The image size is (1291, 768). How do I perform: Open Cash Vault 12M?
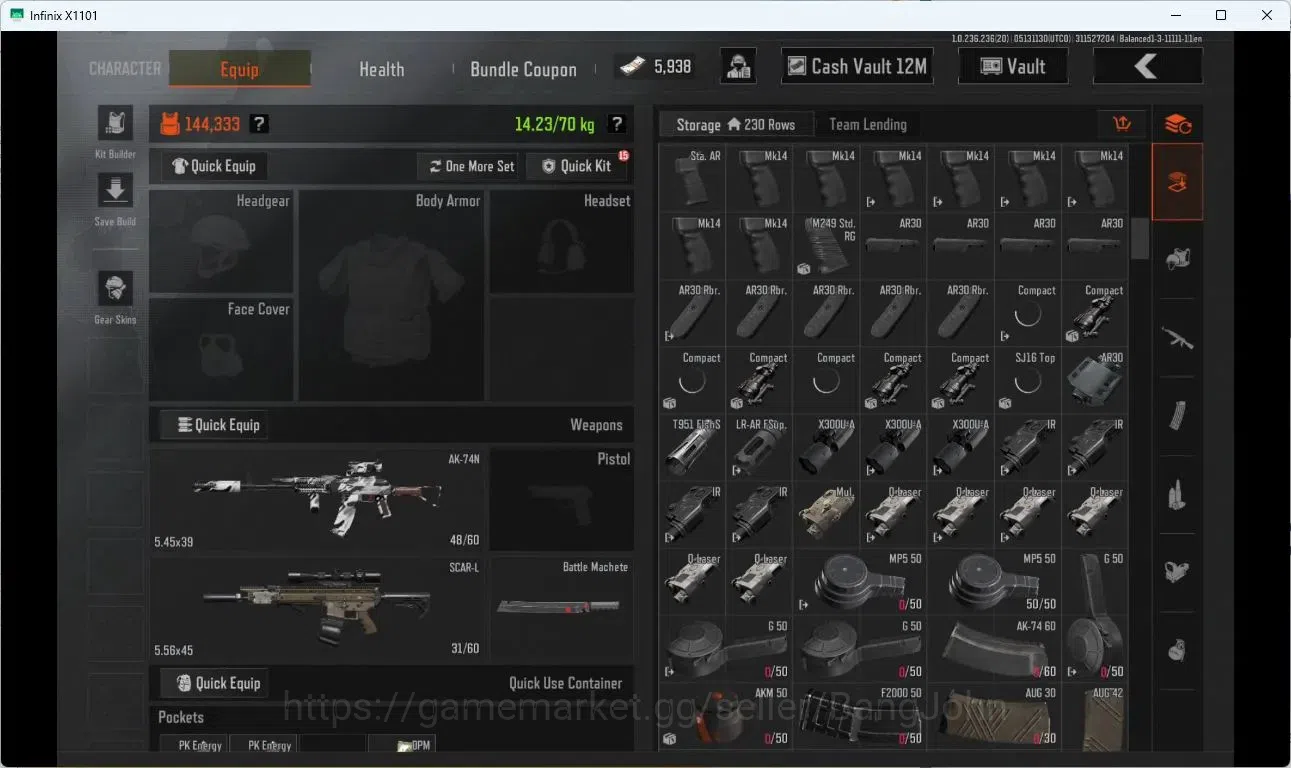coord(857,67)
